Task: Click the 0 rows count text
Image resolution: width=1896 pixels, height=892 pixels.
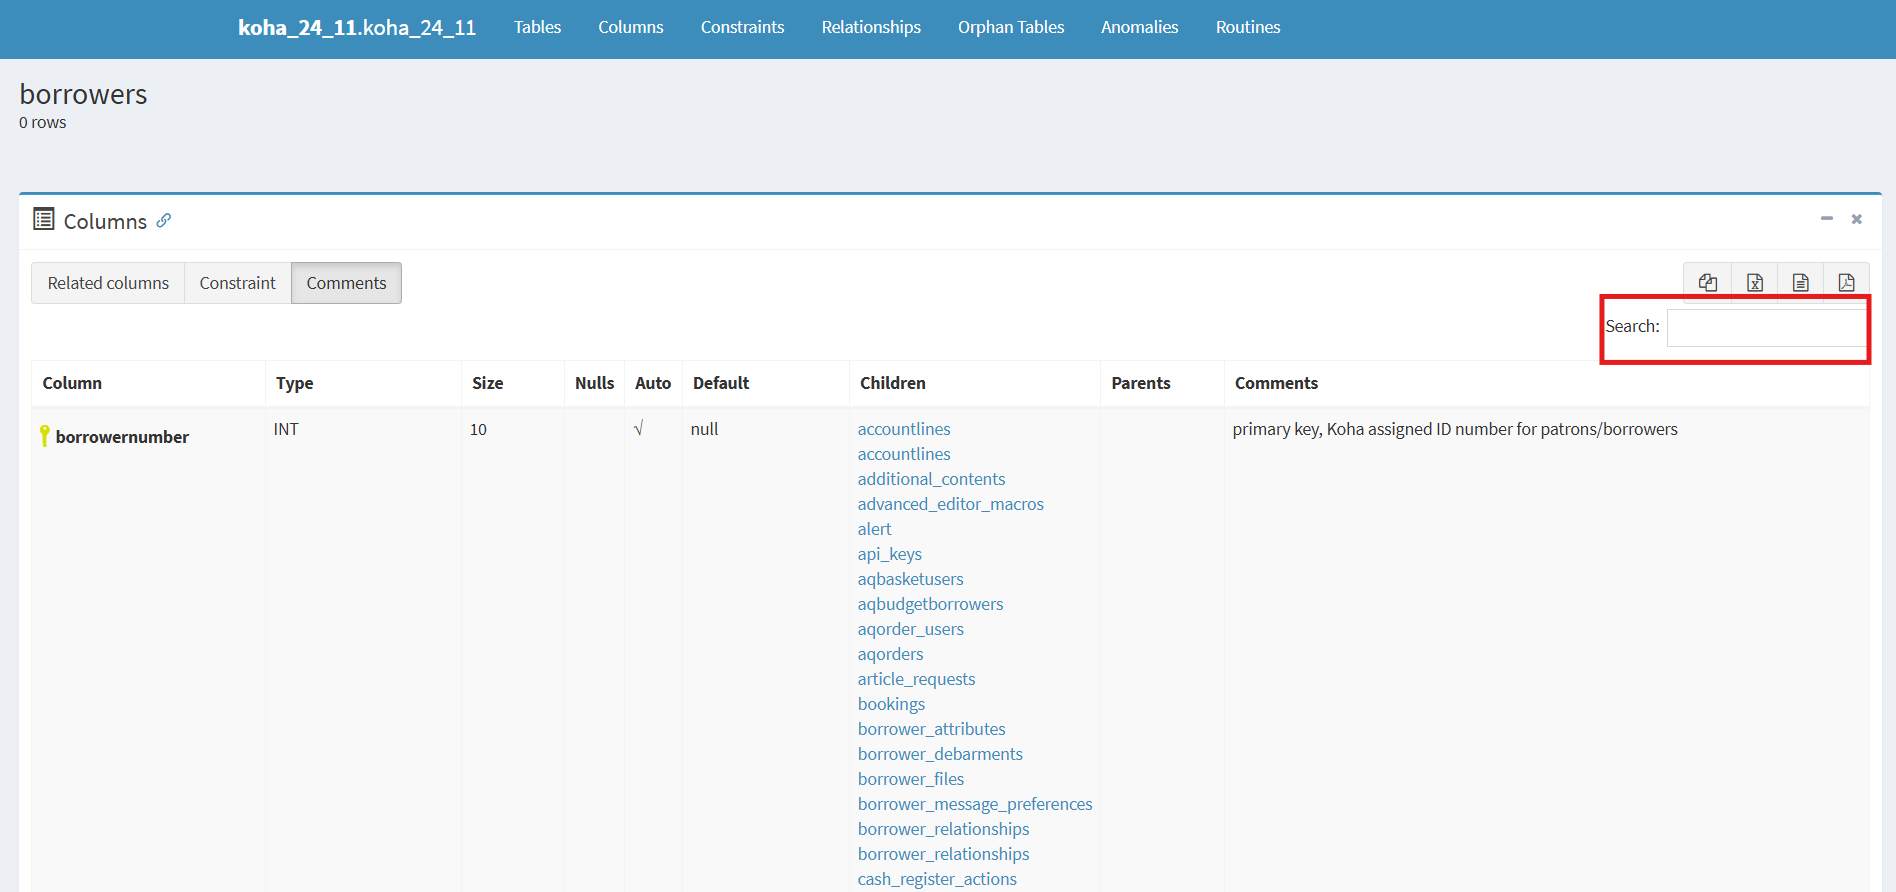Action: tap(43, 122)
